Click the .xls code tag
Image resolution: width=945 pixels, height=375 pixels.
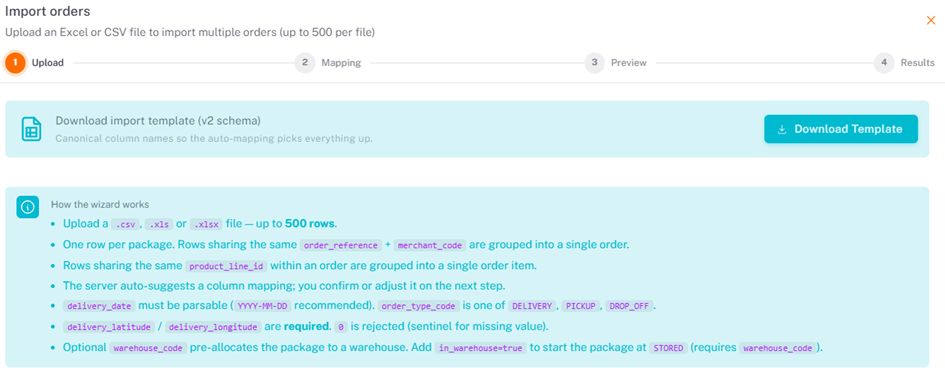point(159,224)
